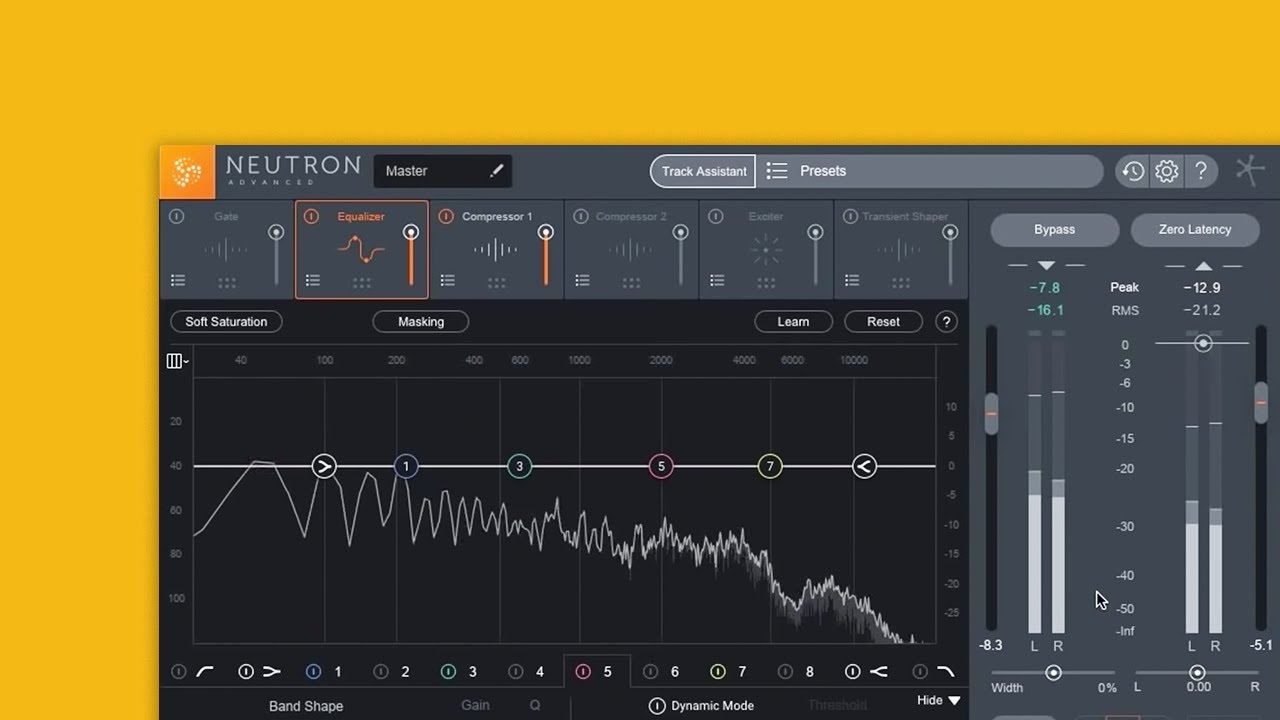Toggle the Exciter module power button
The width and height of the screenshot is (1280, 720).
coord(717,216)
